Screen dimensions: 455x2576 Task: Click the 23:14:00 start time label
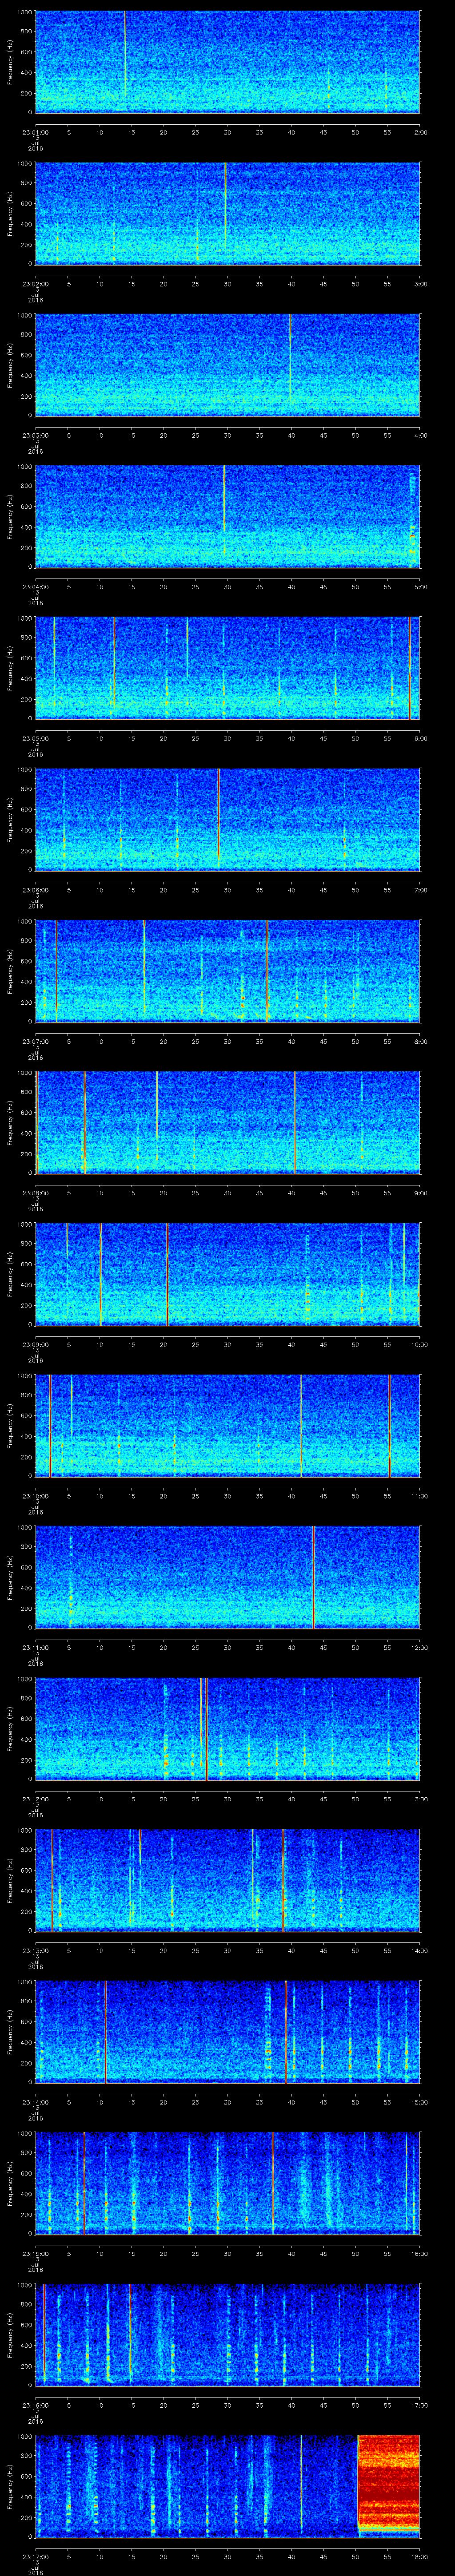[35, 2101]
